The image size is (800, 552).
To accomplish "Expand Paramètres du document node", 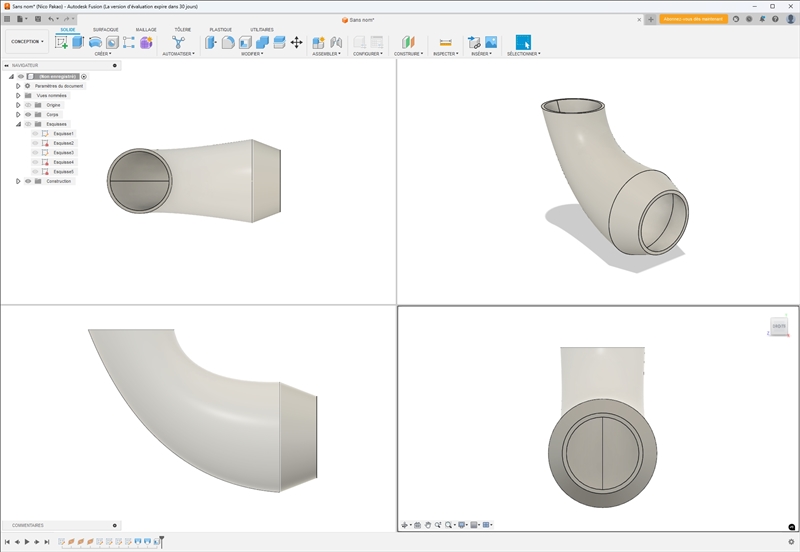I will coord(18,86).
